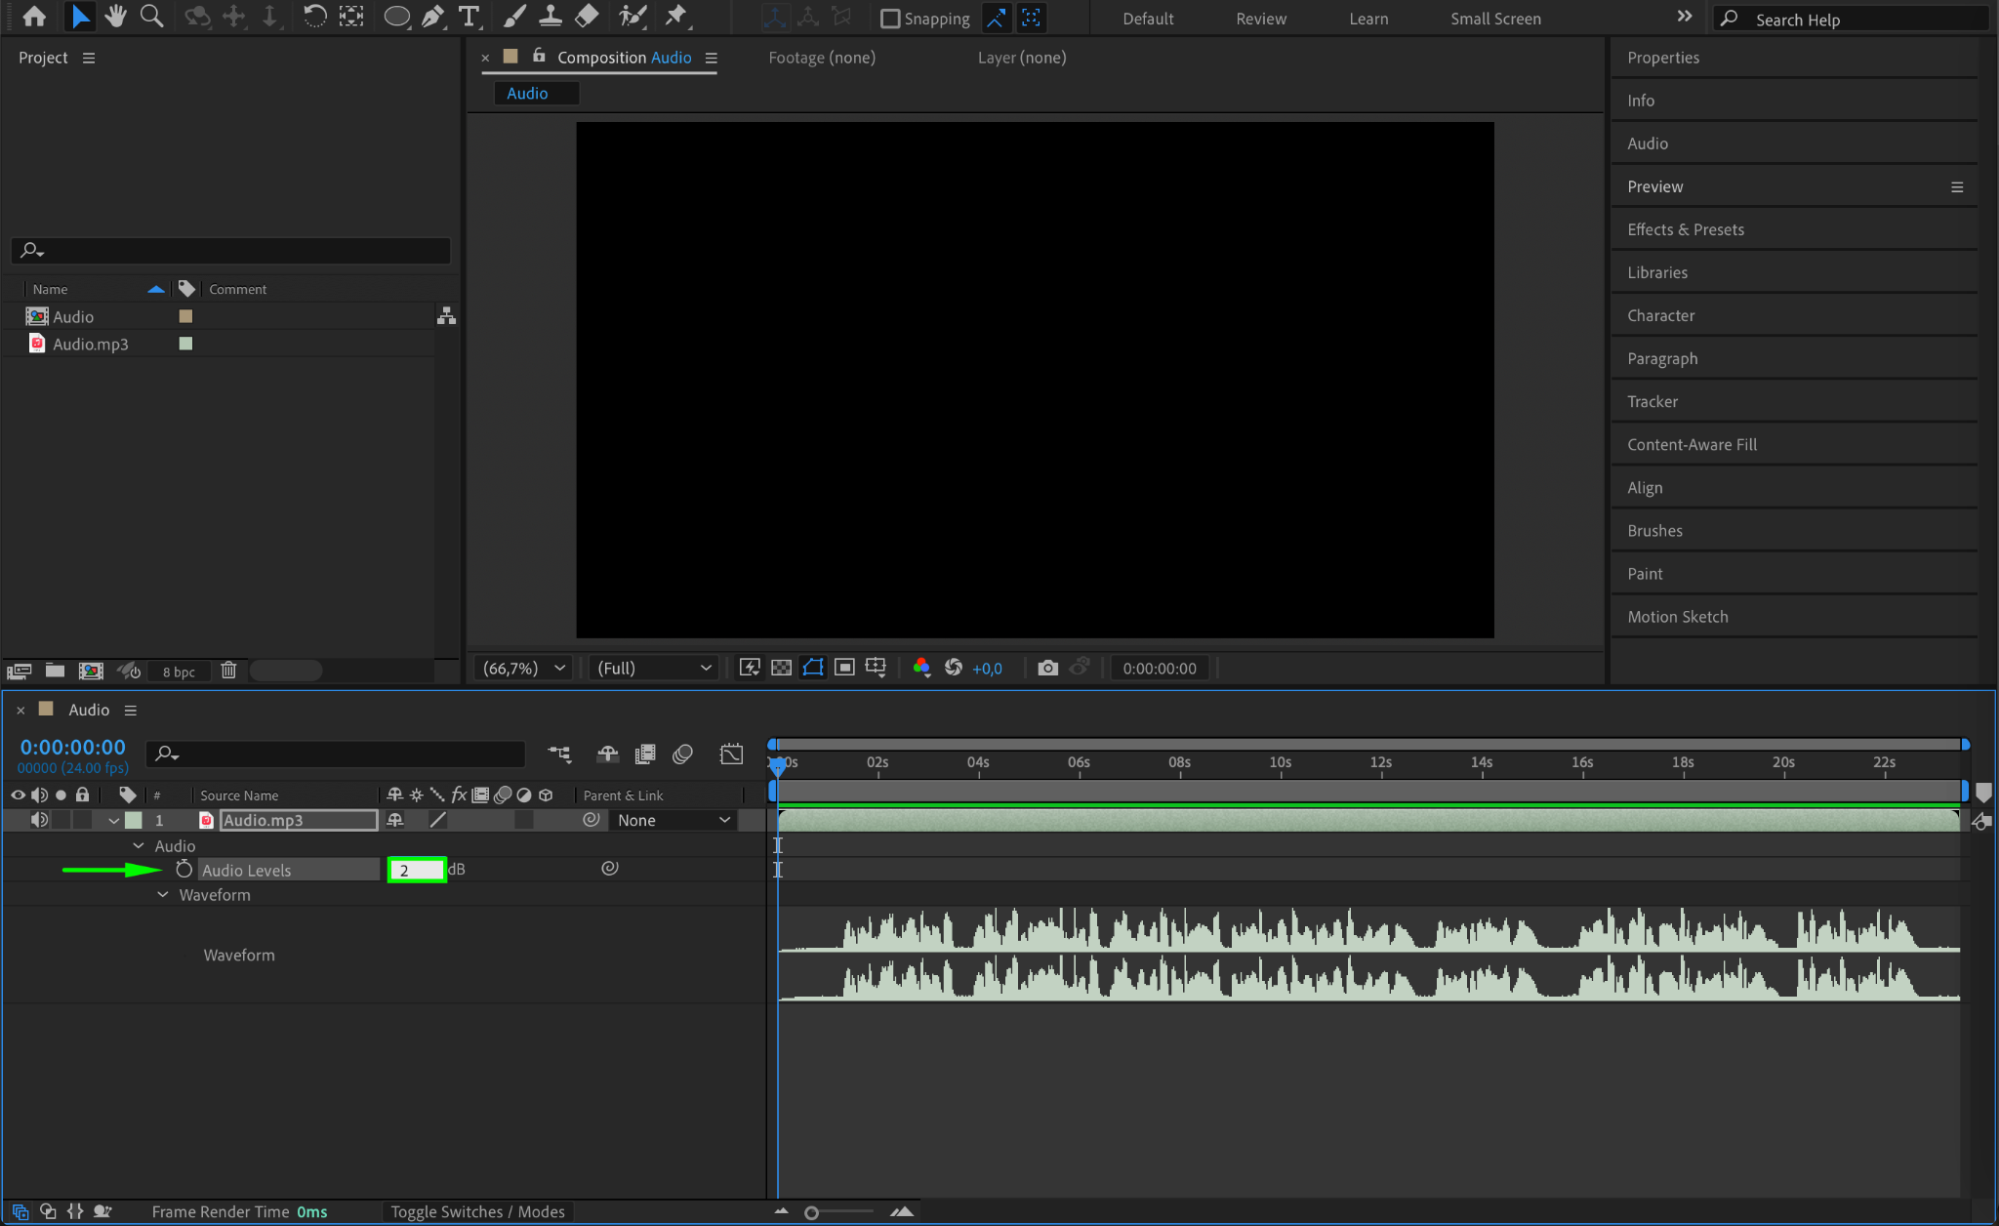This screenshot has width=1999, height=1226.
Task: Open the Parent None dropdown
Action: click(x=673, y=820)
